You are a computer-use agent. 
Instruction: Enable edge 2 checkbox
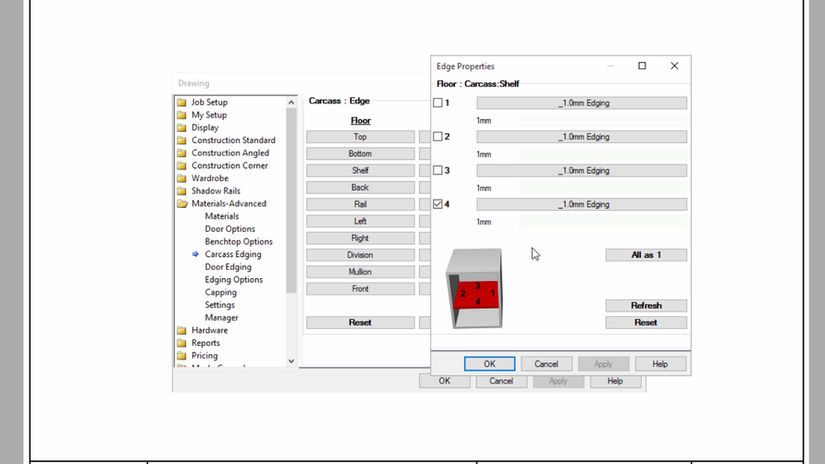pyautogui.click(x=438, y=136)
